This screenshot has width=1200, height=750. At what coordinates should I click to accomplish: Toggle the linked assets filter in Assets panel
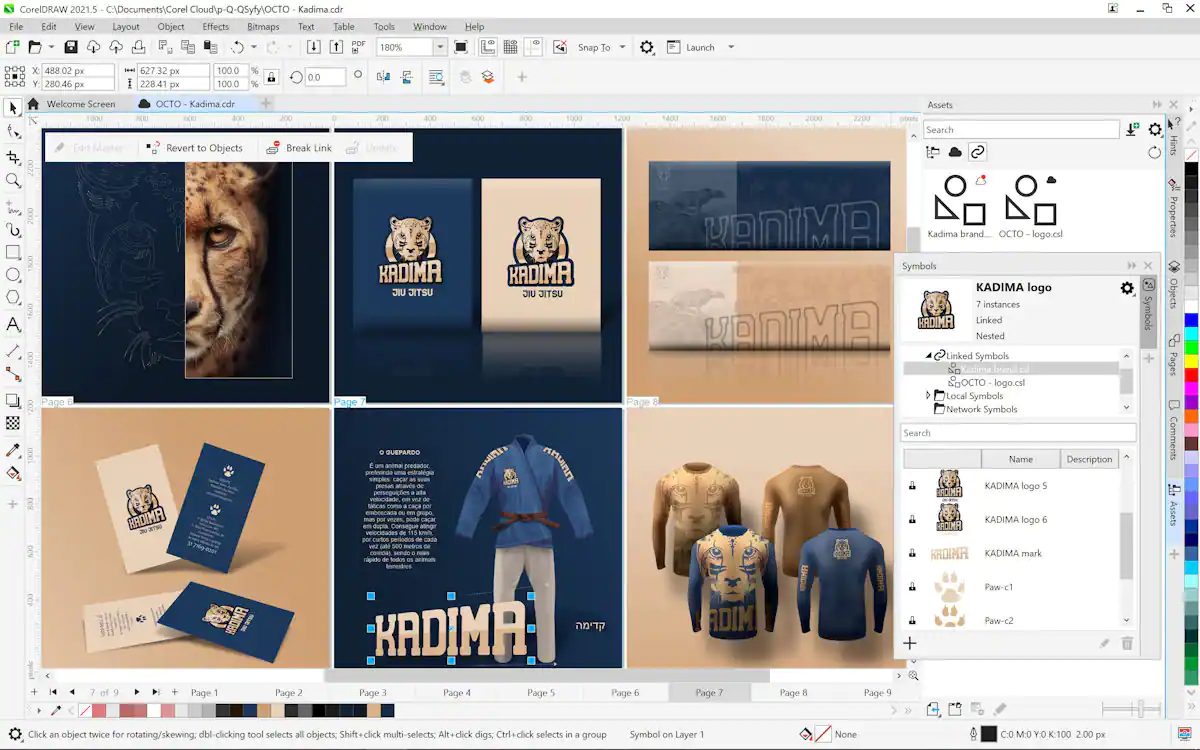tap(975, 152)
